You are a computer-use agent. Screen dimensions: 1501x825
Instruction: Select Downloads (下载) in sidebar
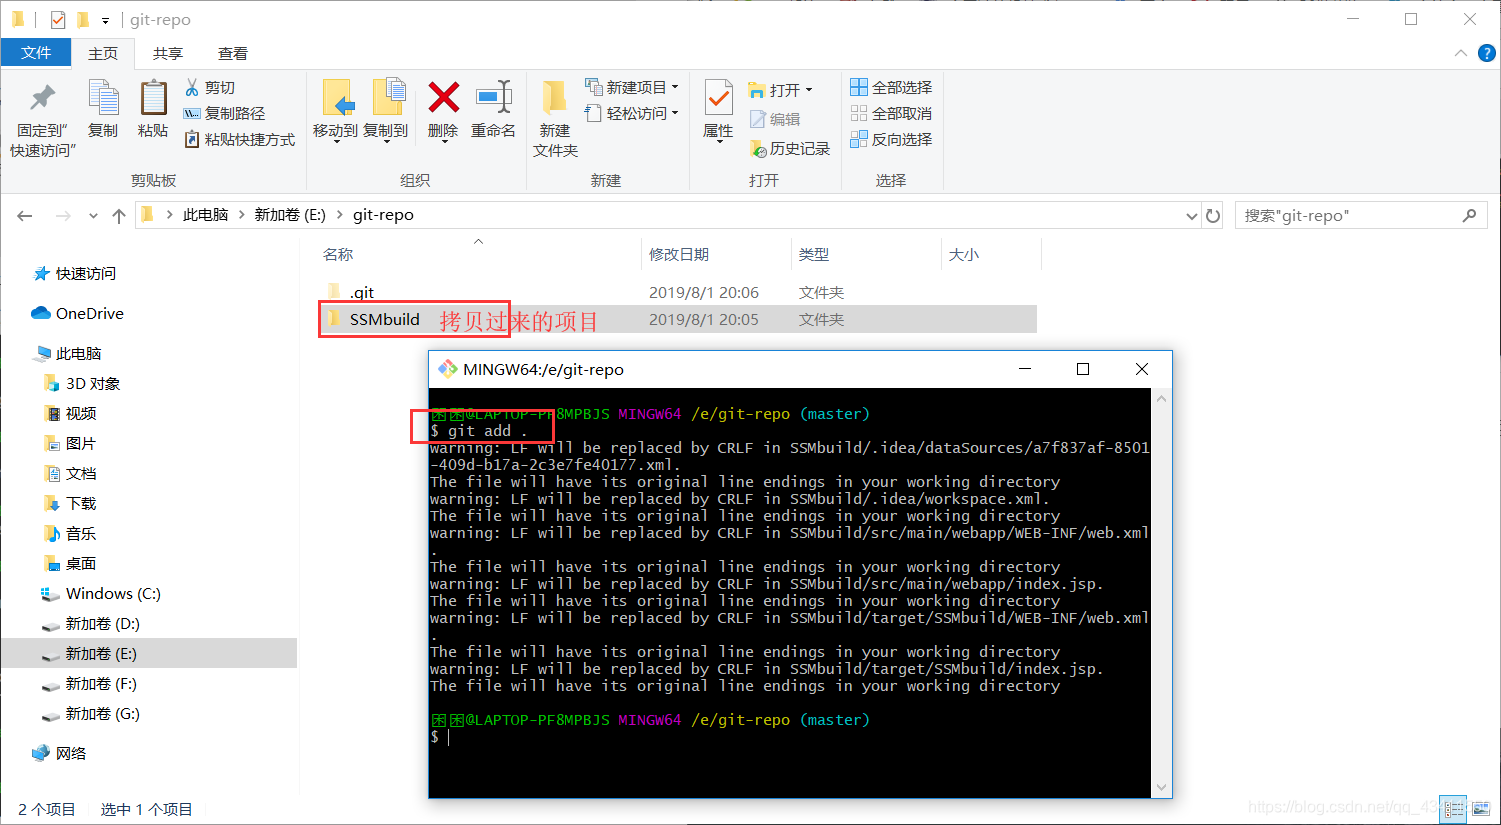coord(81,504)
